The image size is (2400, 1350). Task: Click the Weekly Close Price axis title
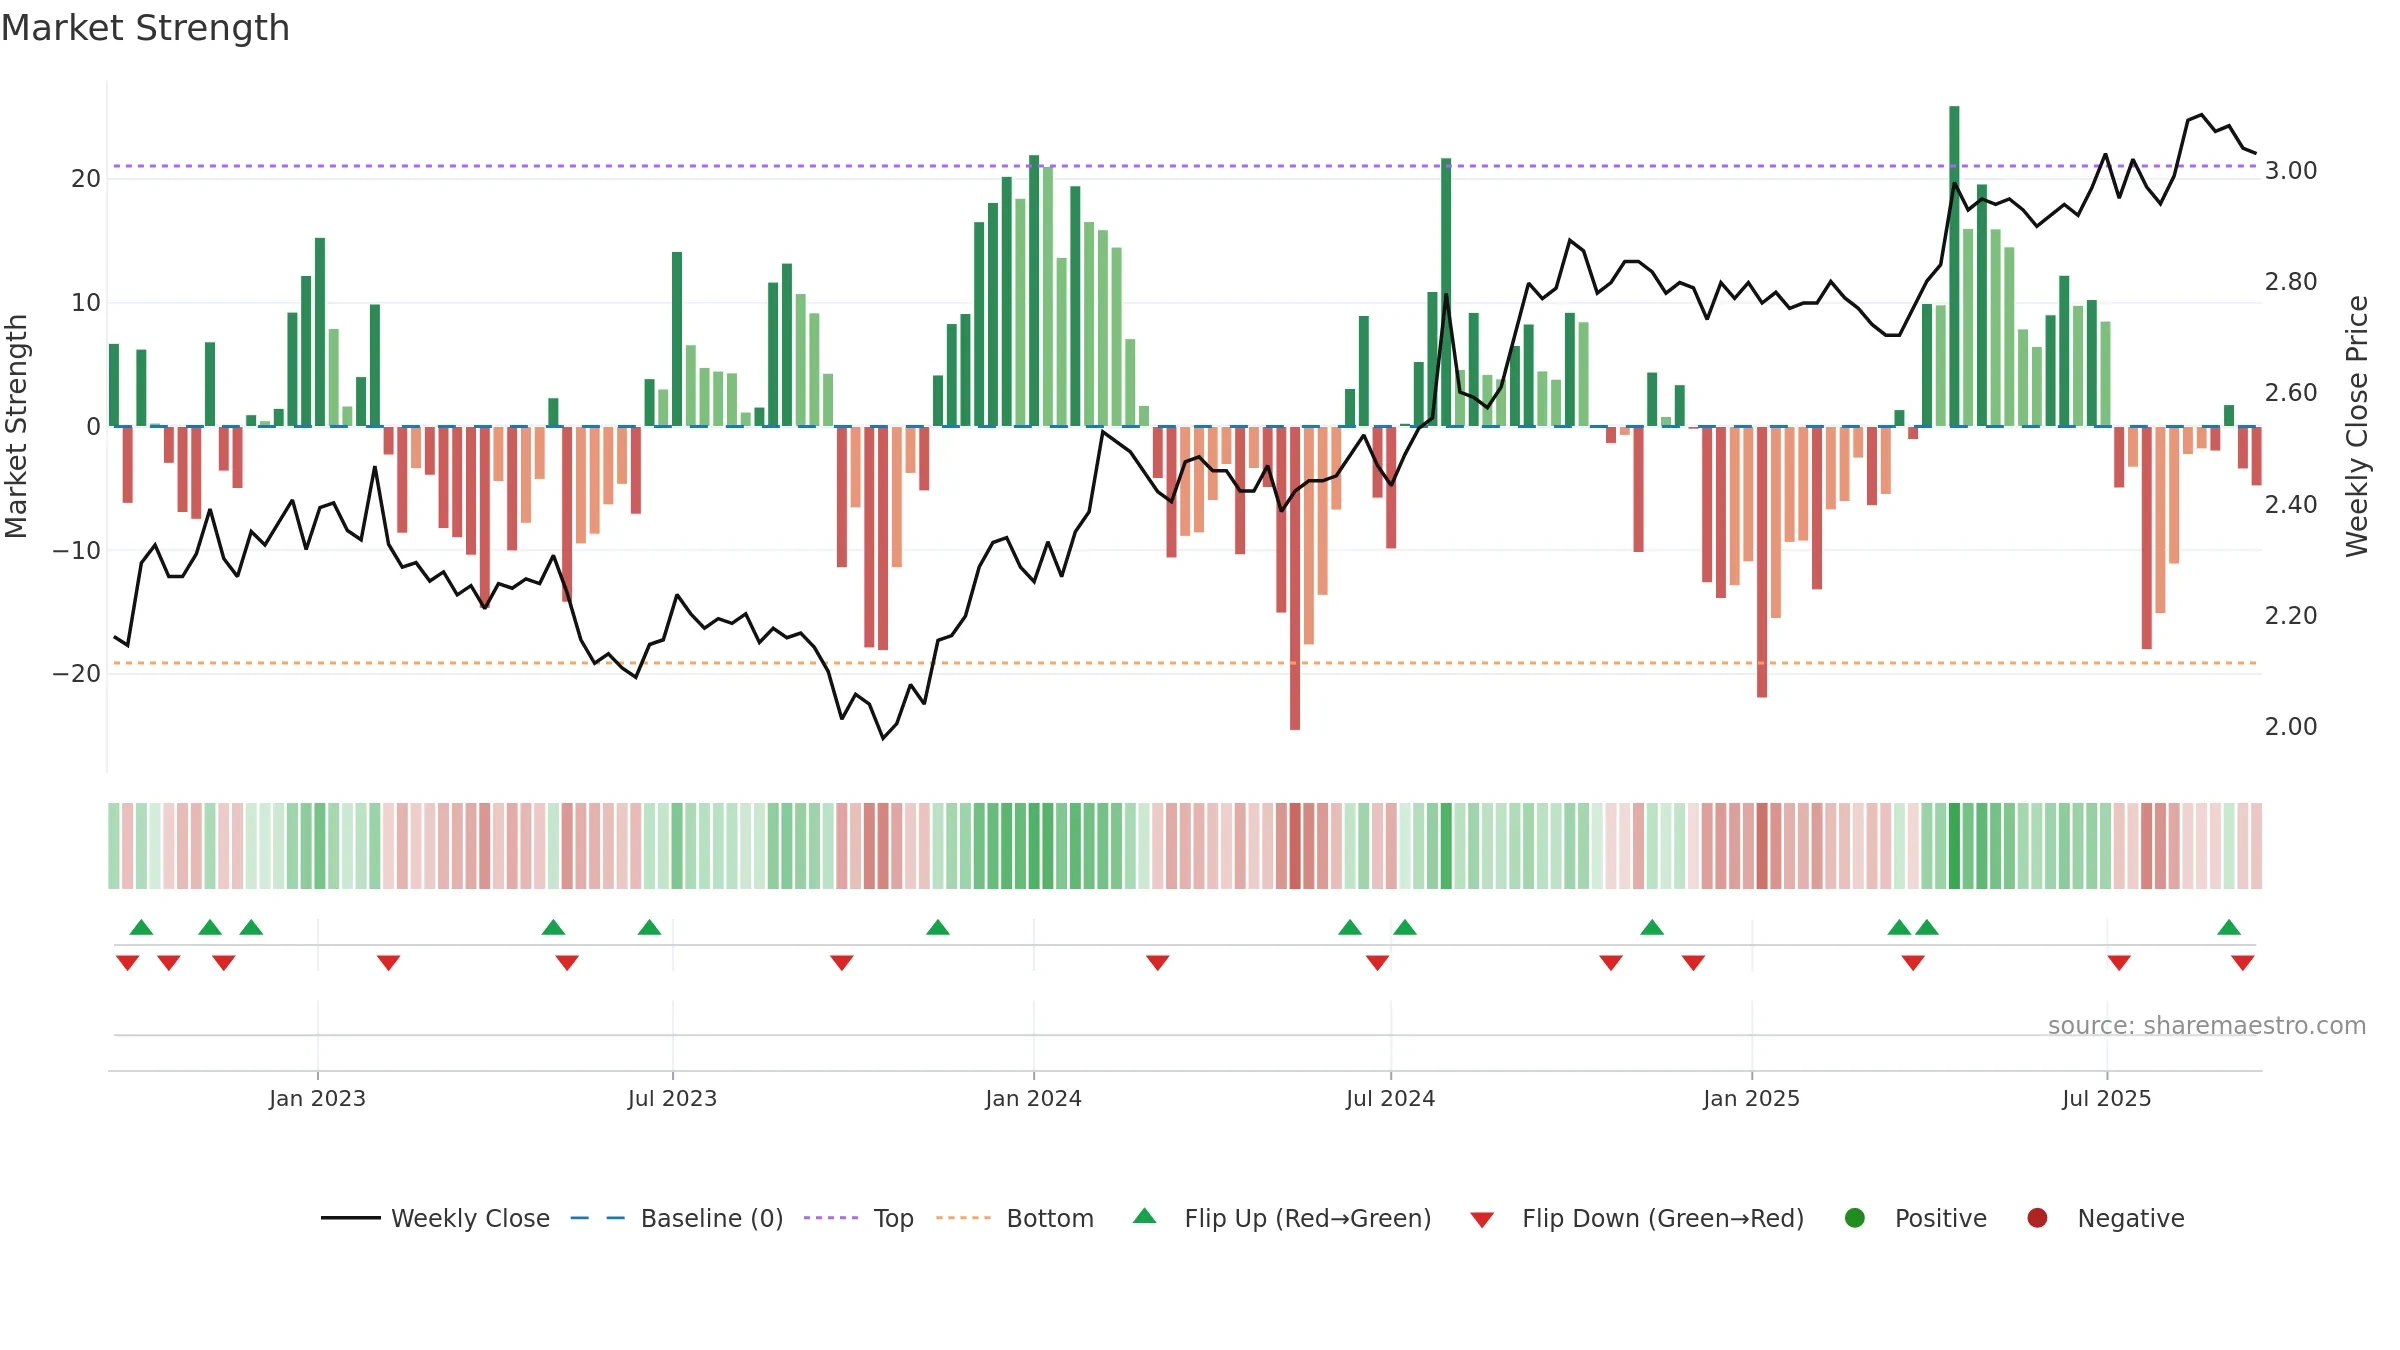pos(2357,426)
